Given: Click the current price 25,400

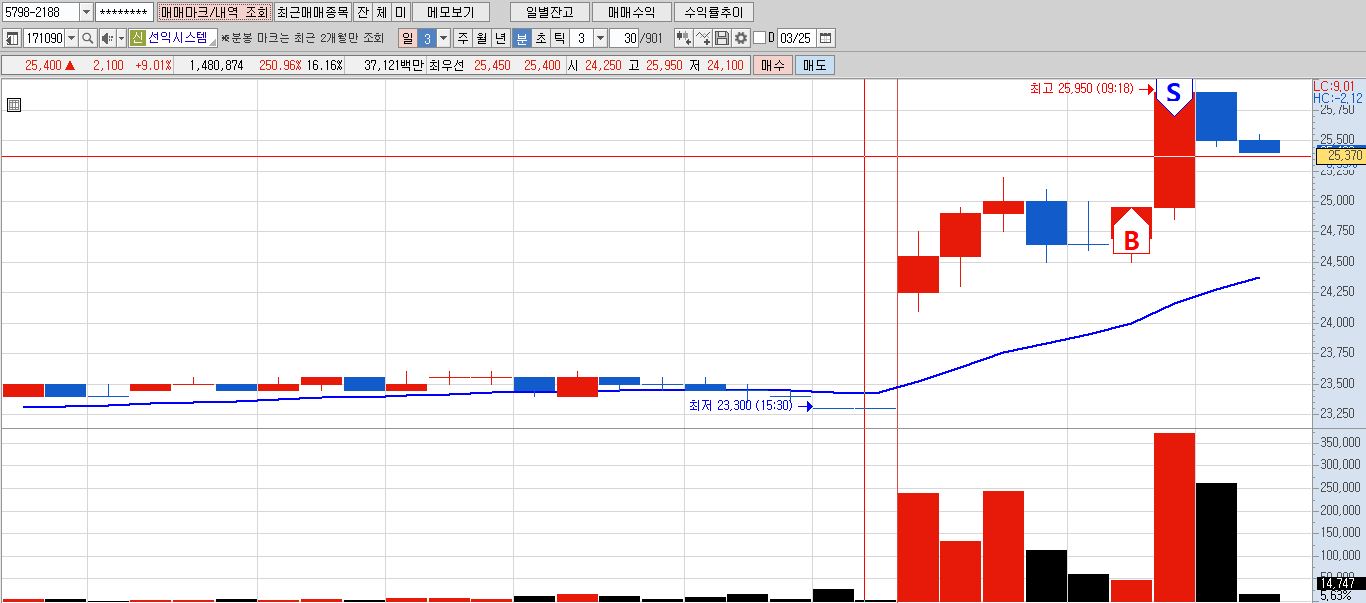Looking at the screenshot, I should [43, 65].
